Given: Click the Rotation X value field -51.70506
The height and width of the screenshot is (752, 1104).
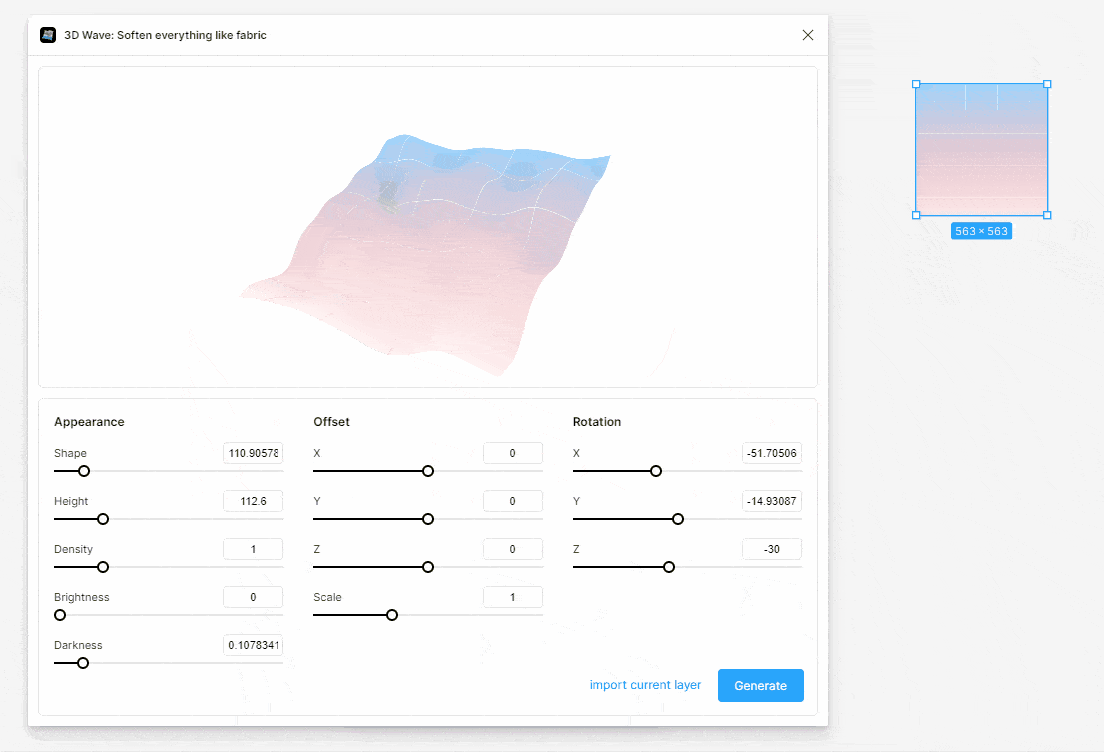Looking at the screenshot, I should pos(772,453).
